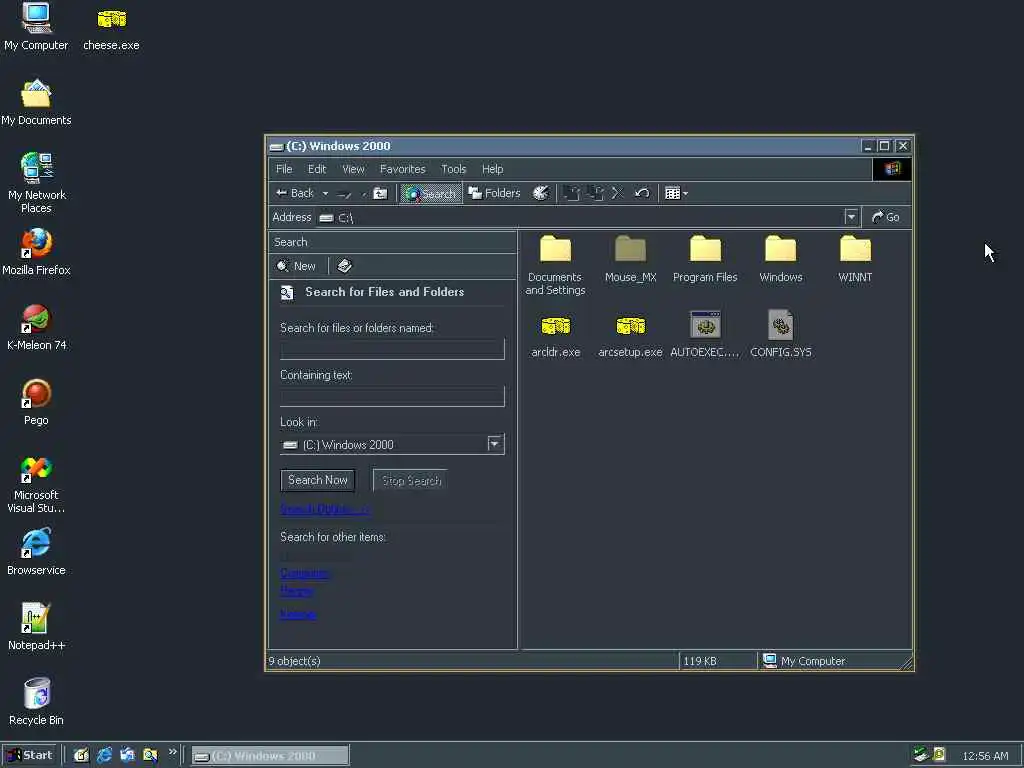Image resolution: width=1024 pixels, height=768 pixels.
Task: Open the Help menu
Action: (x=492, y=169)
